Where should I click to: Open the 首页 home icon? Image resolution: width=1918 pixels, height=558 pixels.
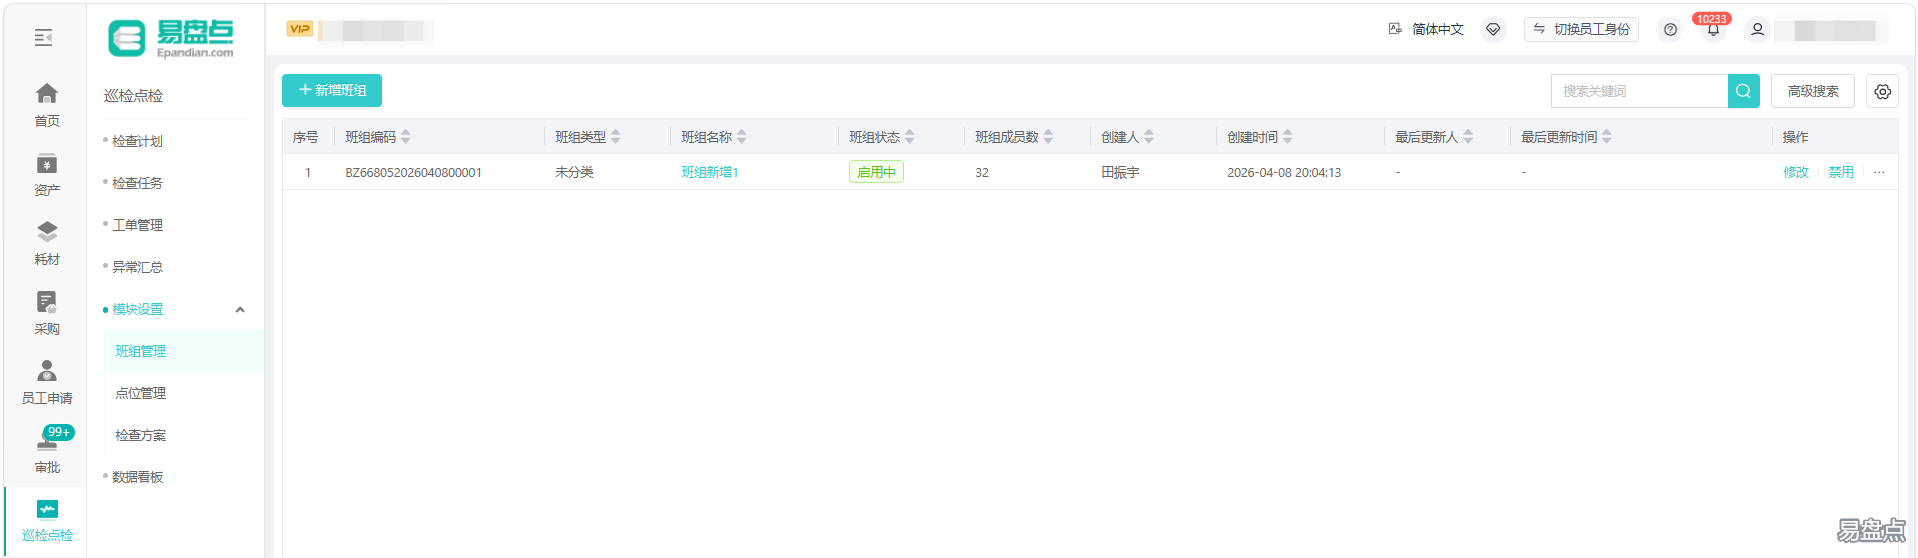tap(47, 94)
